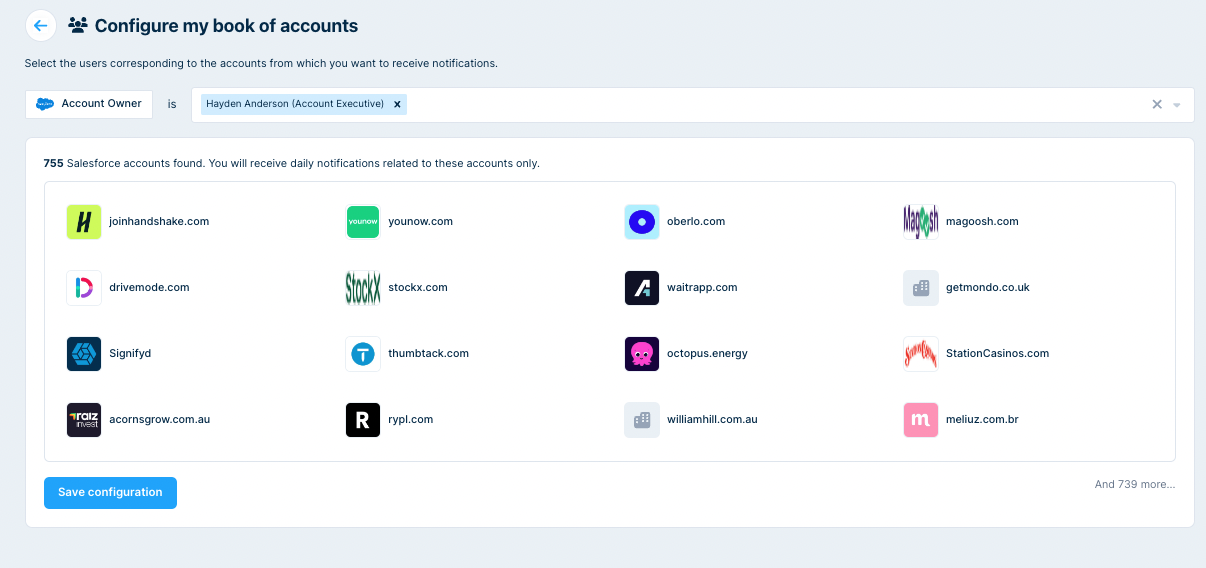
Task: Click the oberlo.com circular logo
Action: click(x=642, y=222)
